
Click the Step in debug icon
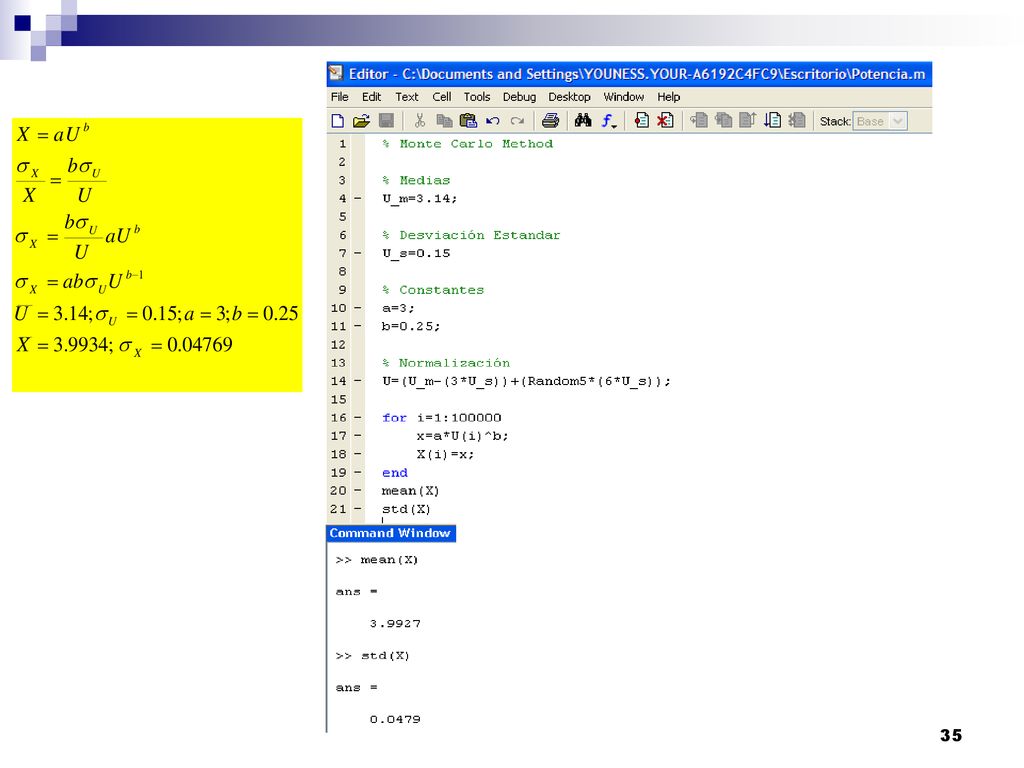coord(724,121)
